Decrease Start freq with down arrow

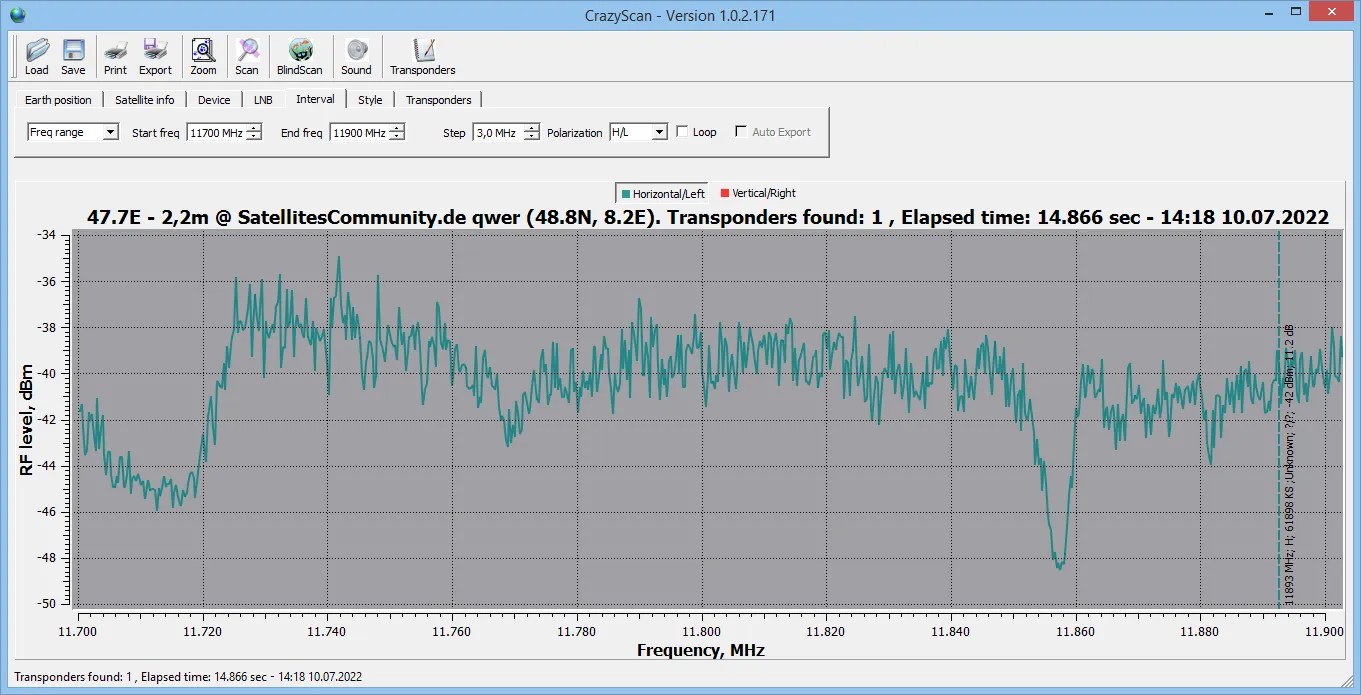254,137
